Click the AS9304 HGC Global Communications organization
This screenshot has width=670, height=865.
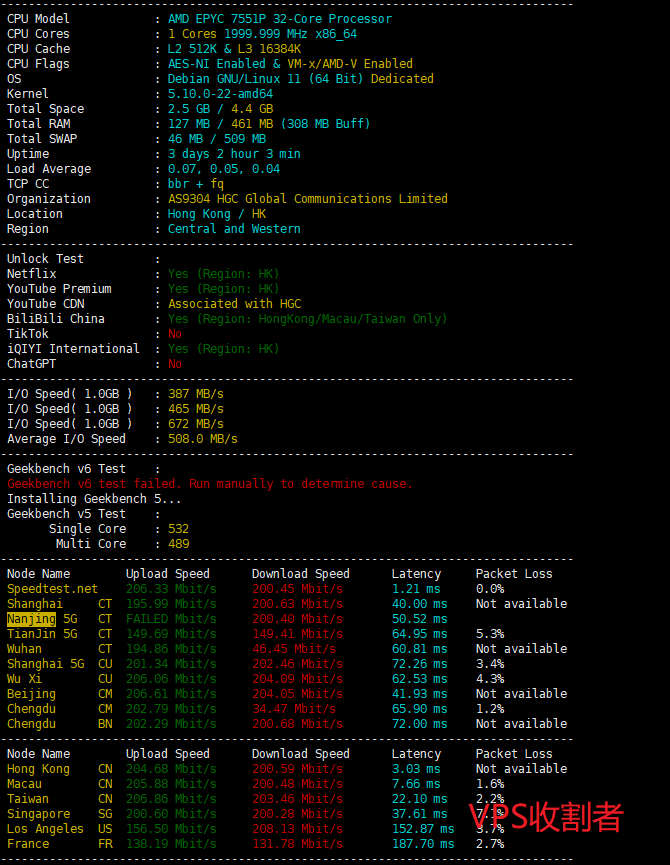[x=307, y=199]
